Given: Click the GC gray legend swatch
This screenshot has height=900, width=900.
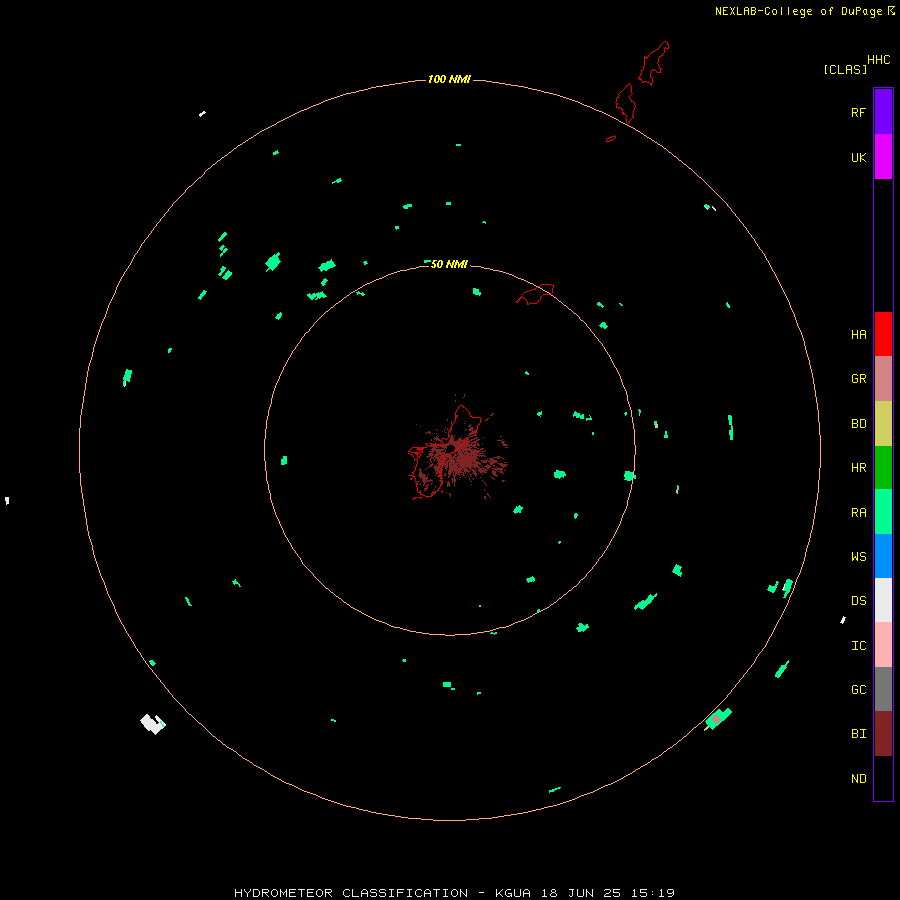Looking at the screenshot, I should 883,689.
